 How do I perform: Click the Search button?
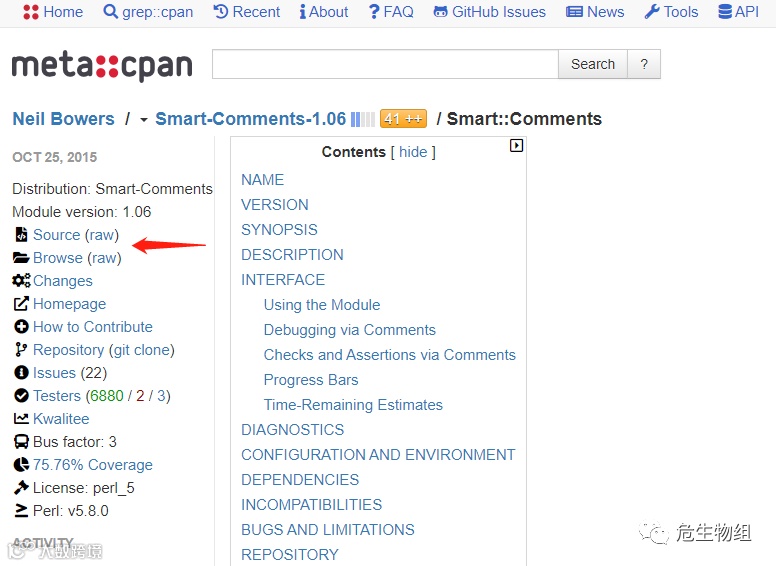[x=593, y=64]
